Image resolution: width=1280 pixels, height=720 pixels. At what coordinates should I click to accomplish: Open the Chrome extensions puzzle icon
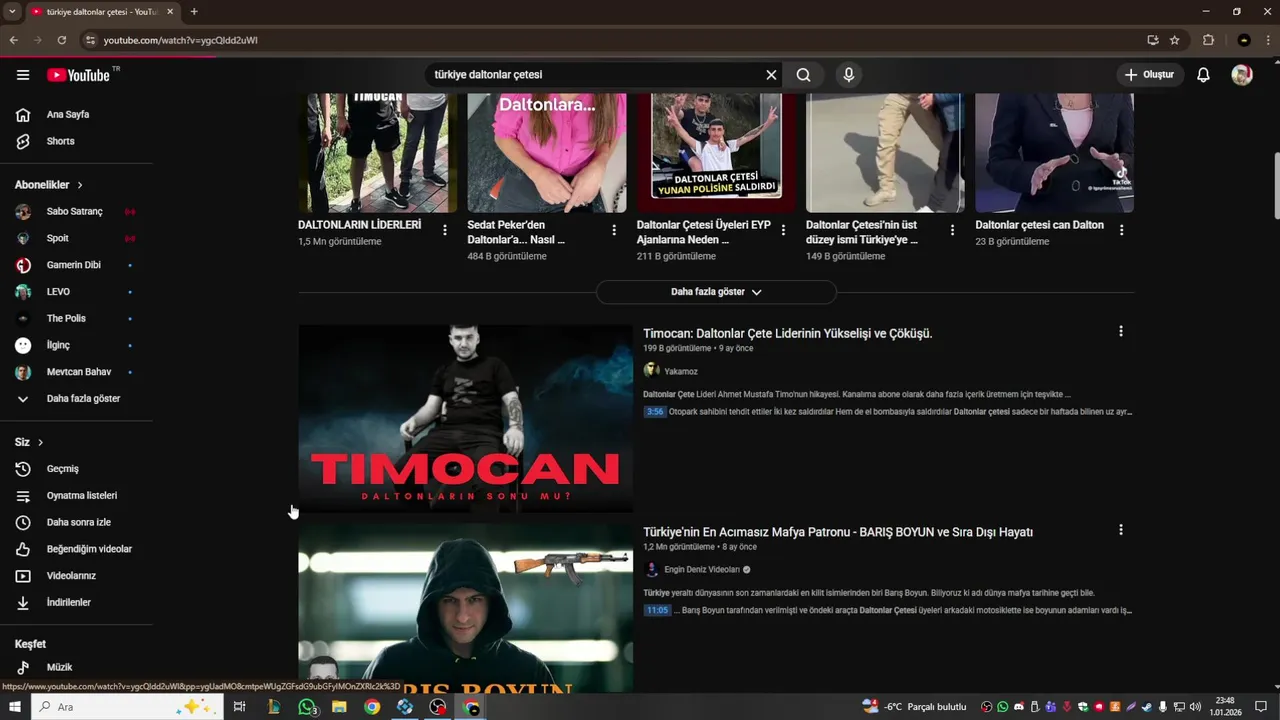pyautogui.click(x=1208, y=40)
